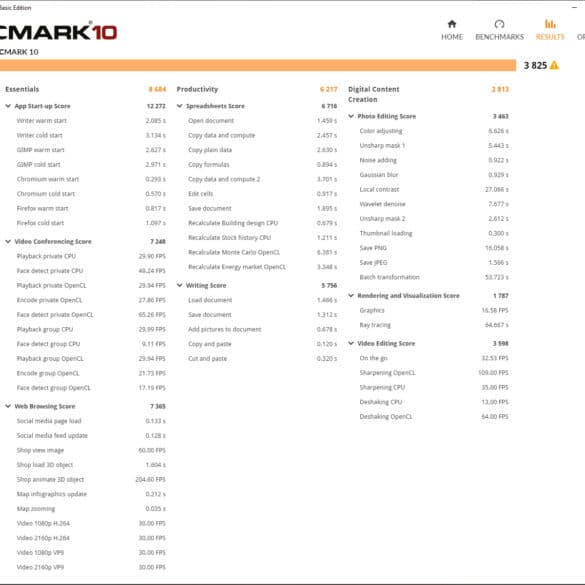Click the Chromium cold start row

coord(91,194)
